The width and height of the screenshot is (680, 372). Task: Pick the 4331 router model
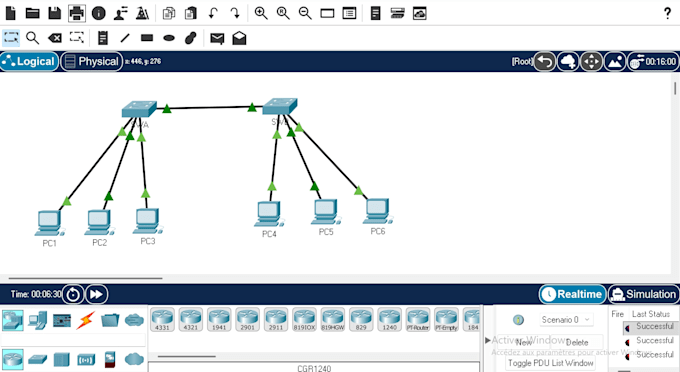[x=162, y=320]
